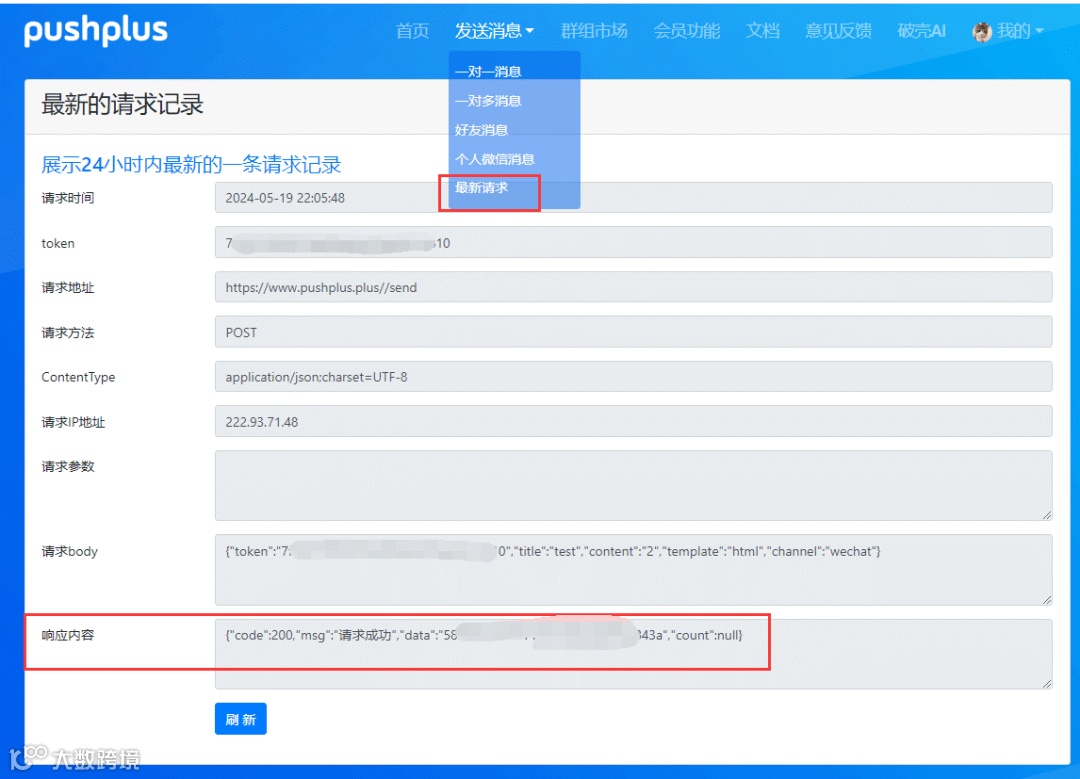Click the 请求IP地址 label
Screen dimensions: 1080x779
point(73,422)
